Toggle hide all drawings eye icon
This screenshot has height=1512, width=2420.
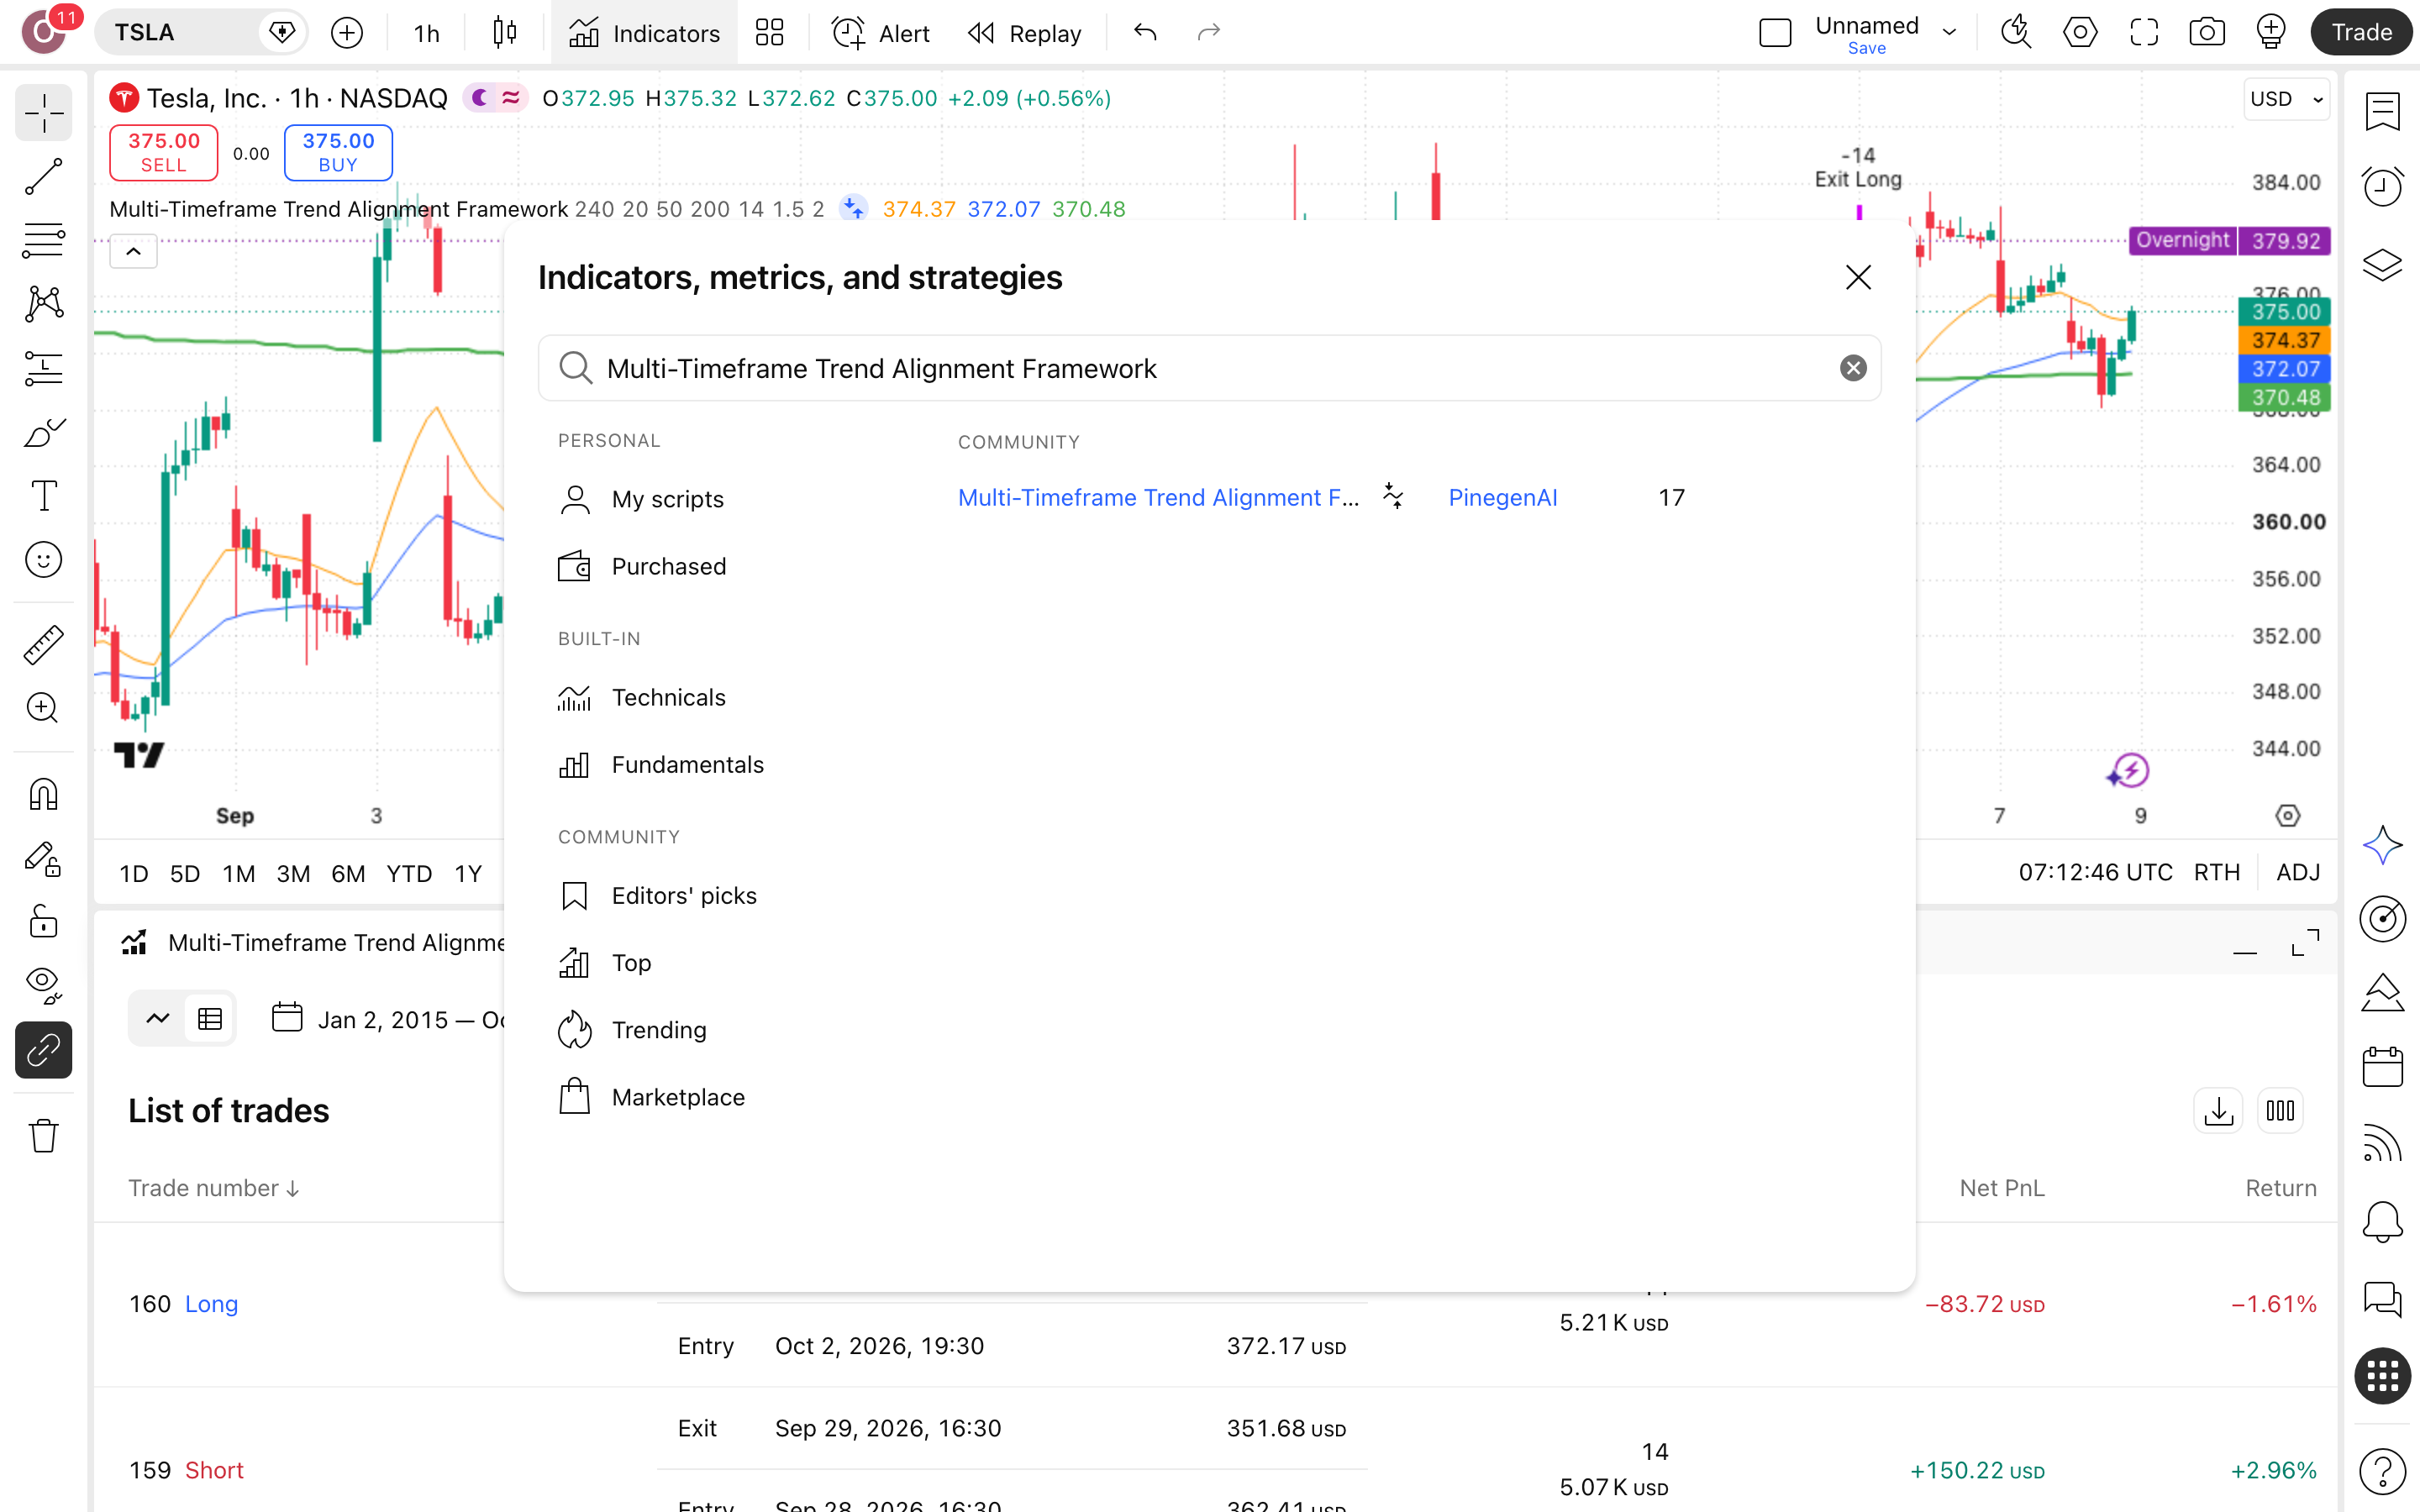click(43, 986)
